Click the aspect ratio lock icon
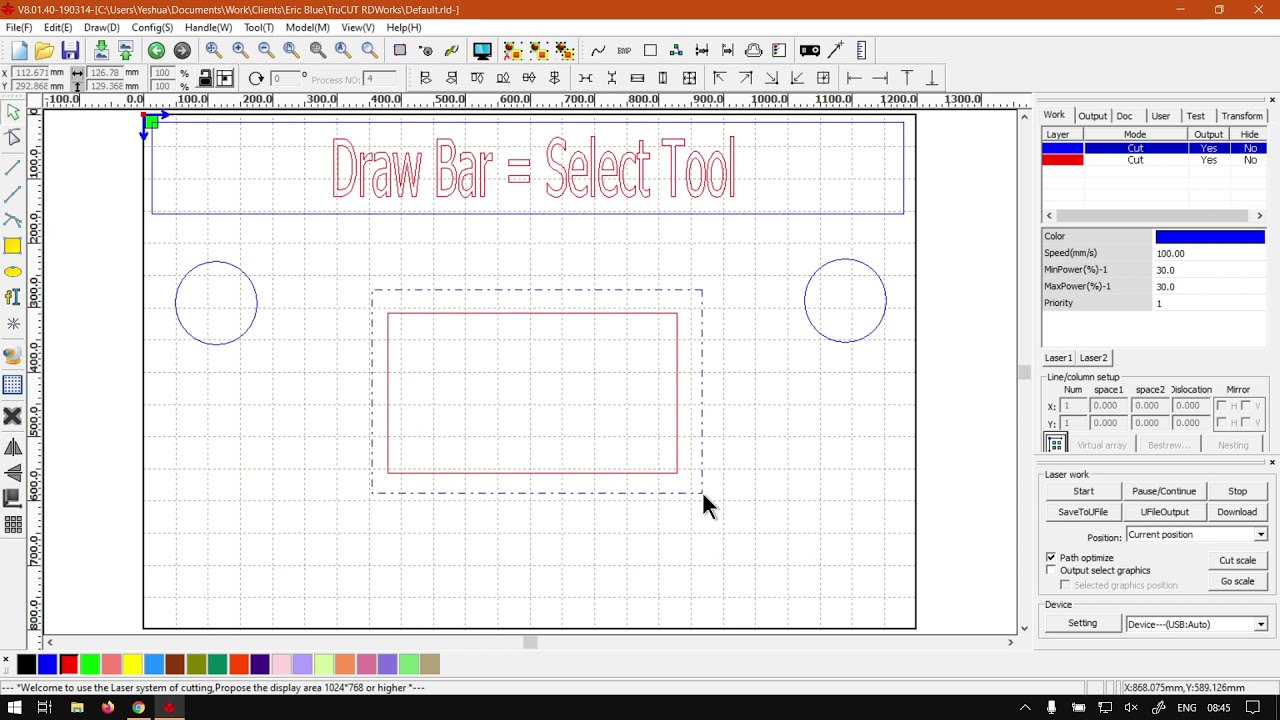The width and height of the screenshot is (1280, 720). coord(205,79)
